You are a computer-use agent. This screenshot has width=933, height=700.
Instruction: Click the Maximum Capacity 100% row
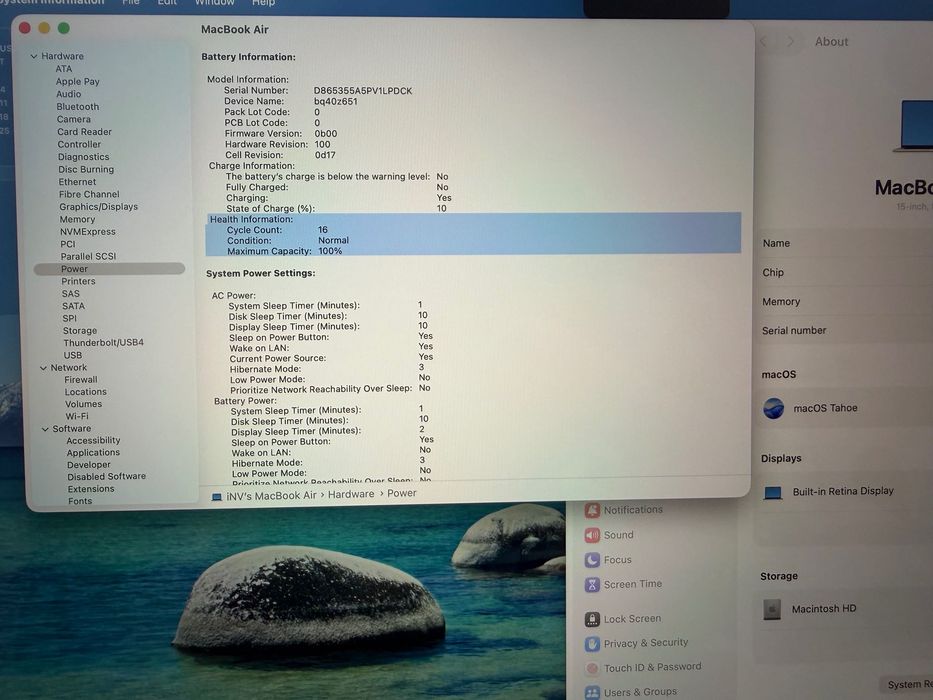473,251
